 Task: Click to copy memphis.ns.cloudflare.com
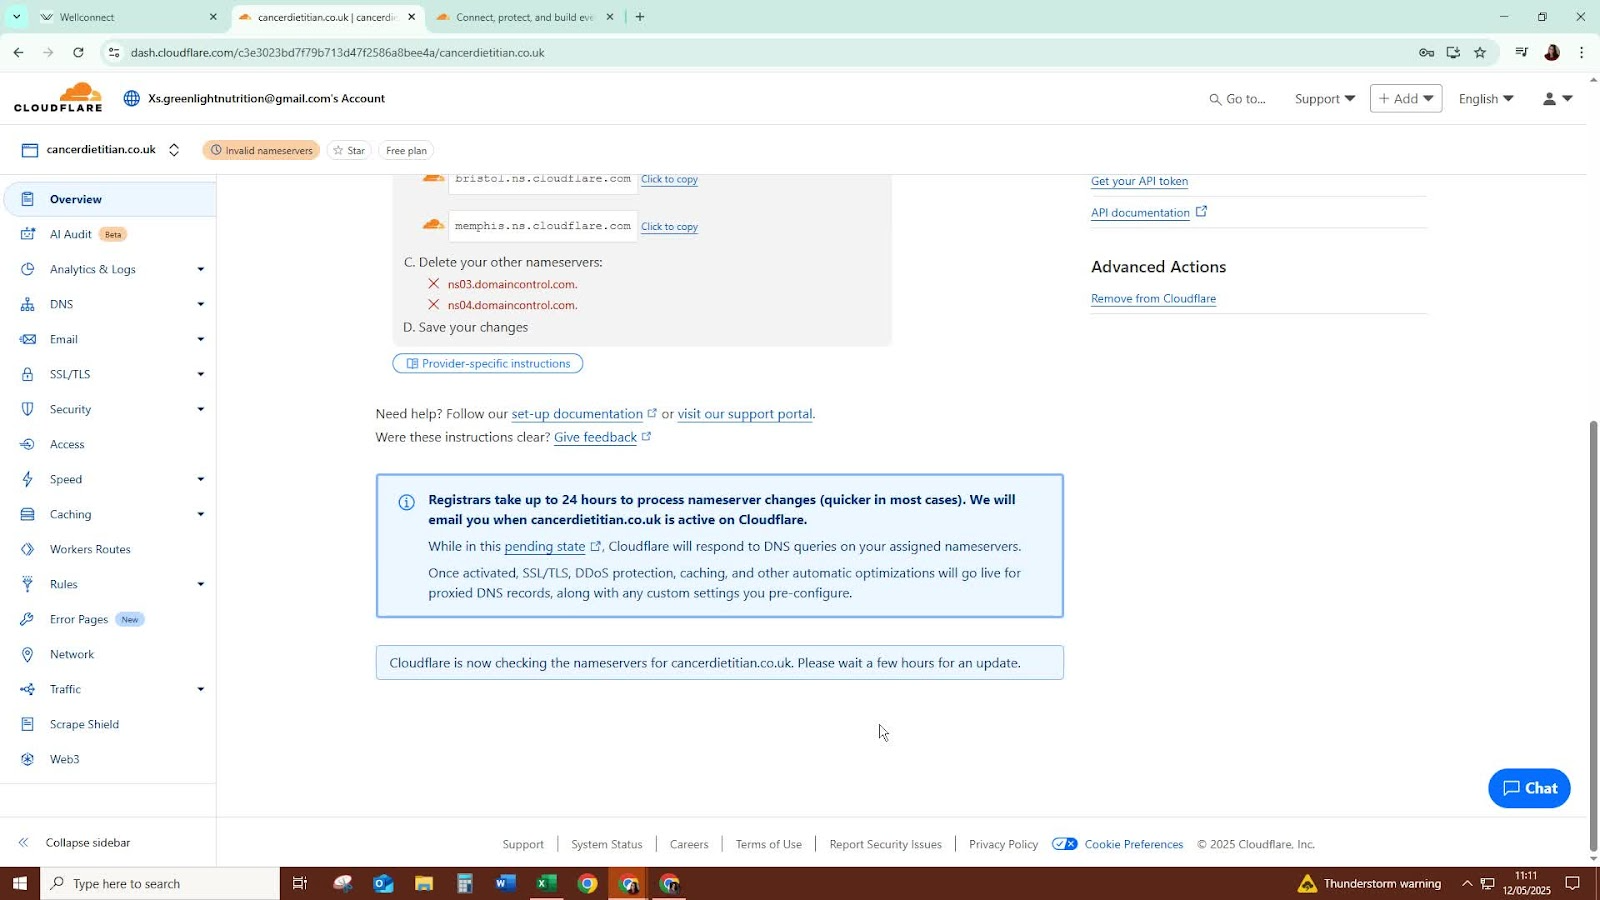point(669,227)
